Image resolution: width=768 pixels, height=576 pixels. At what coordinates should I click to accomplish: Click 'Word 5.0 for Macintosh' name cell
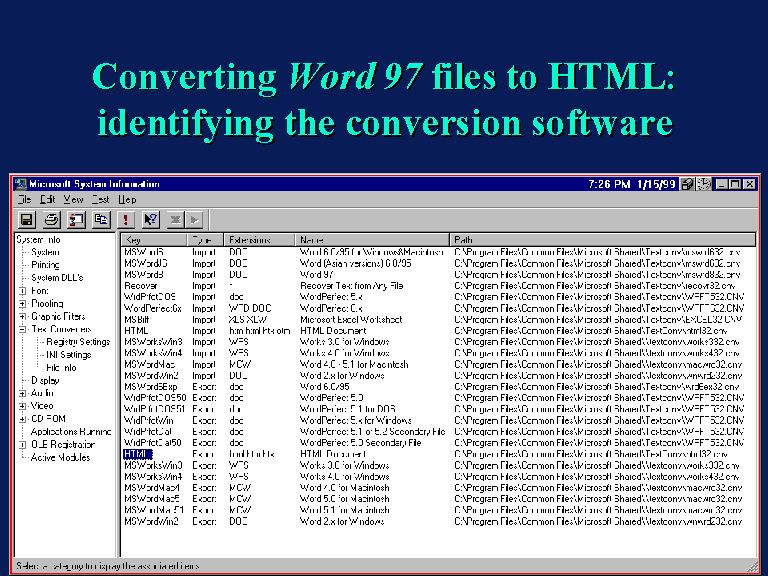pos(344,499)
